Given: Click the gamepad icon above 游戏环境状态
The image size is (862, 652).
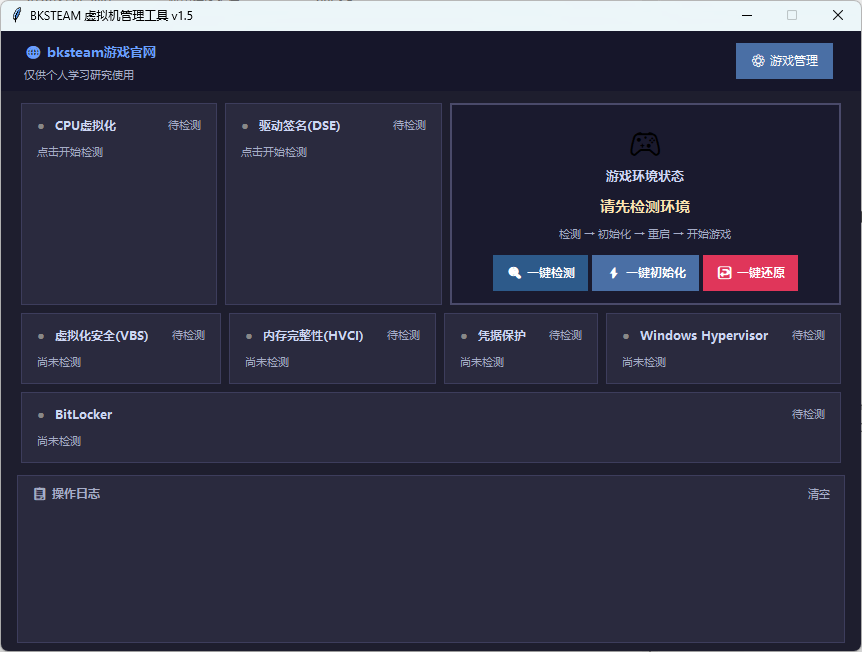Looking at the screenshot, I should (645, 144).
